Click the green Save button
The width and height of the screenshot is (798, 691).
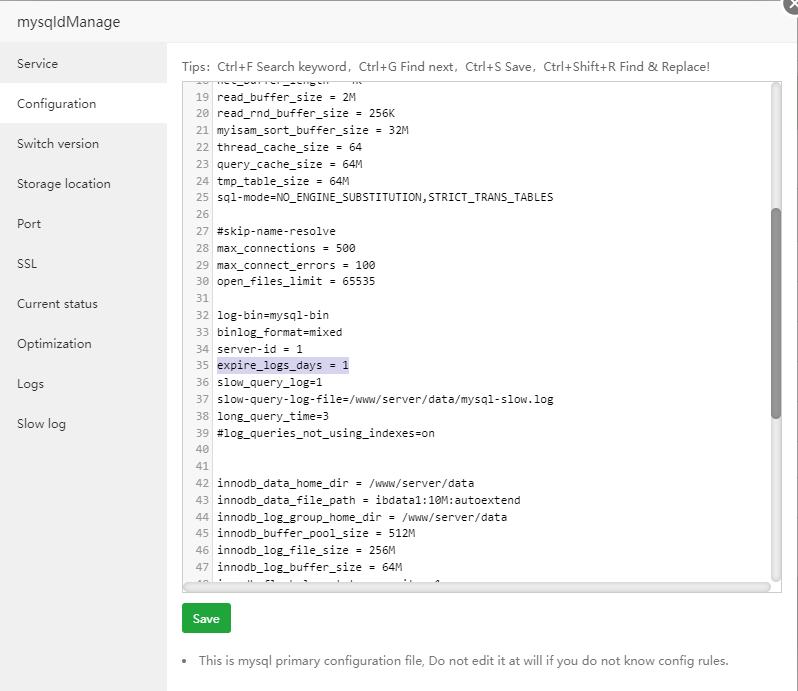coord(206,618)
